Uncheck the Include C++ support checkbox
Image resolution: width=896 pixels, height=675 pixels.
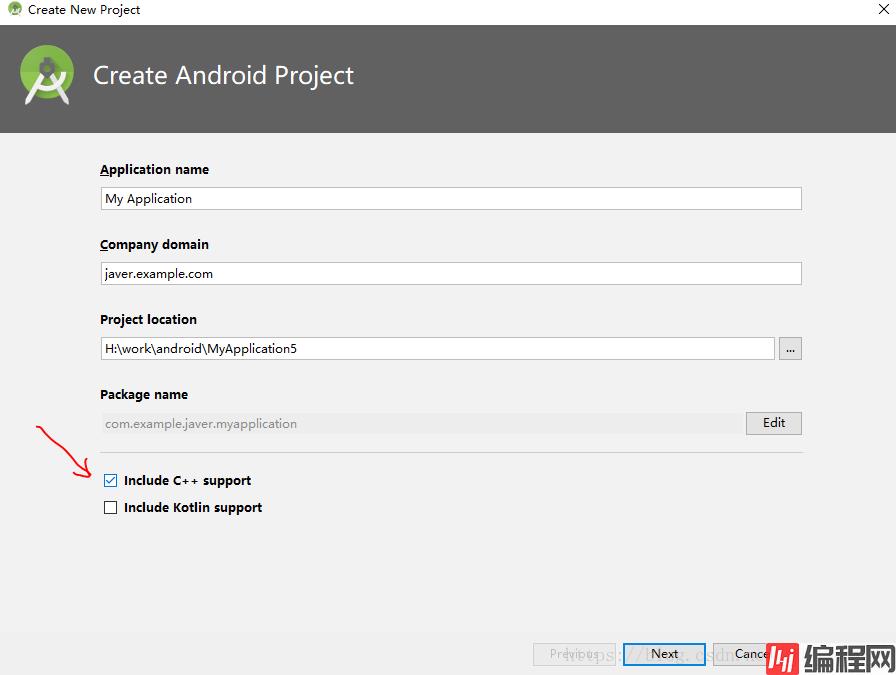point(111,481)
